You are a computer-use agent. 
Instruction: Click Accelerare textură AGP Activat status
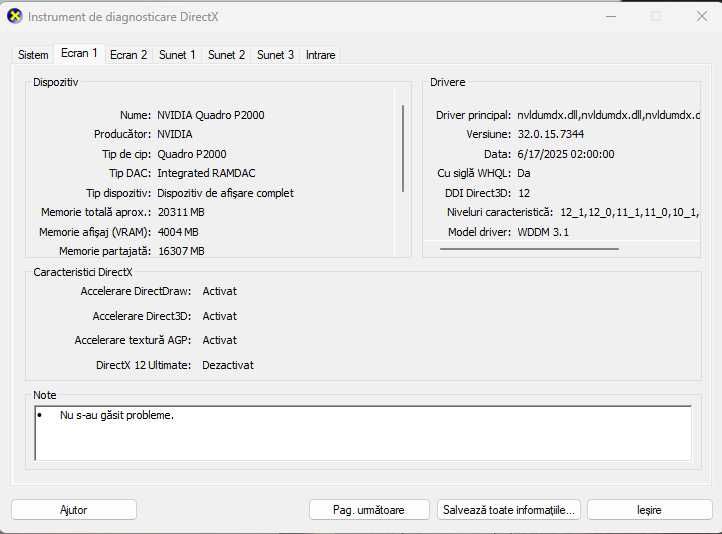click(x=220, y=340)
